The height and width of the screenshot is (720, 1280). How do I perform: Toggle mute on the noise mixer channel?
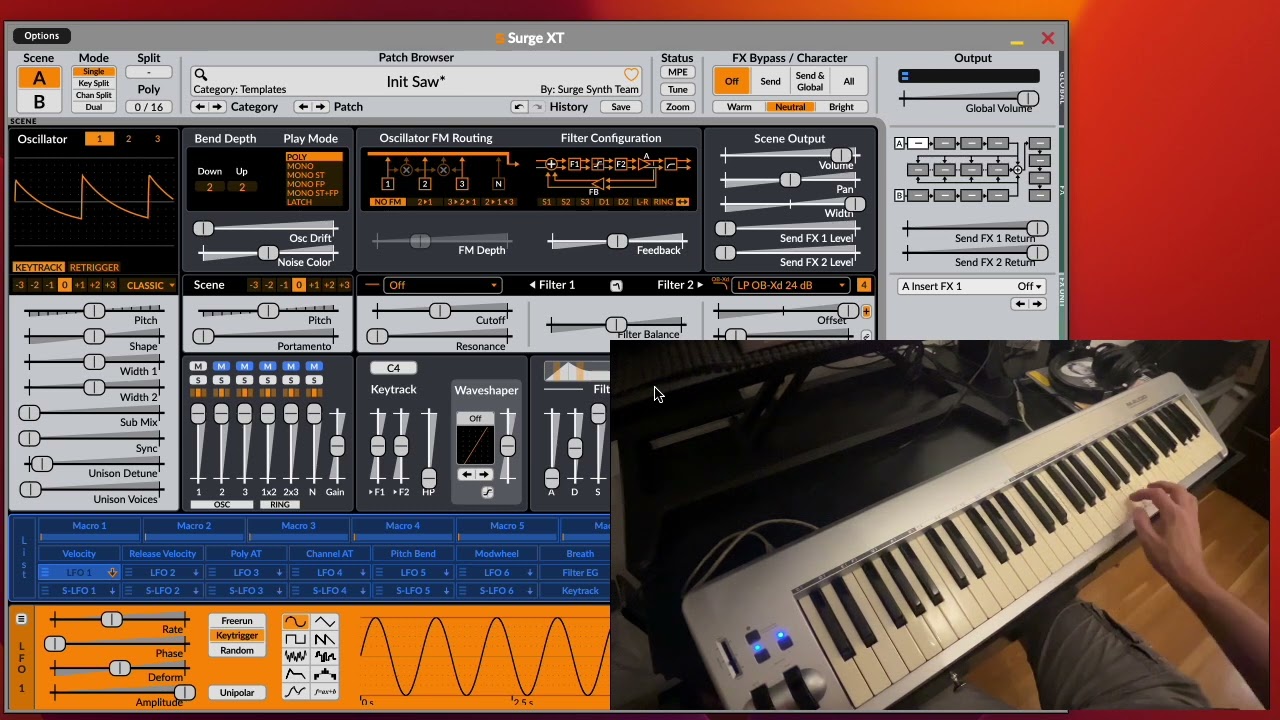pos(314,367)
